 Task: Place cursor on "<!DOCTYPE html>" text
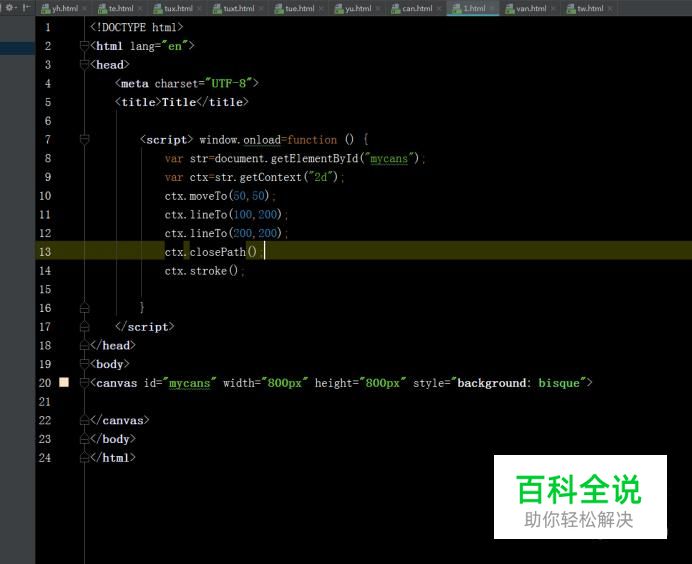point(136,27)
